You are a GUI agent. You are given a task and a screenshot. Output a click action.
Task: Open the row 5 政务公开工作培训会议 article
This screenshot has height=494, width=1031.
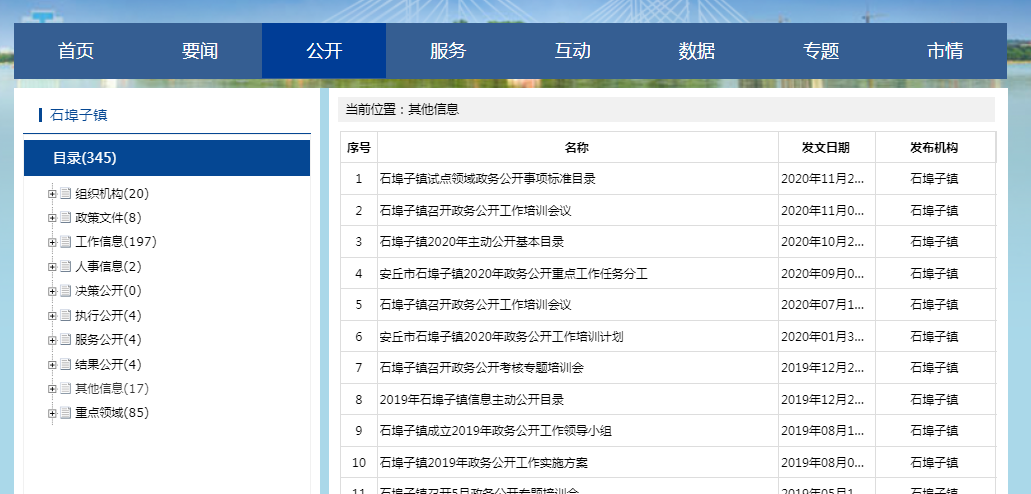(475, 305)
